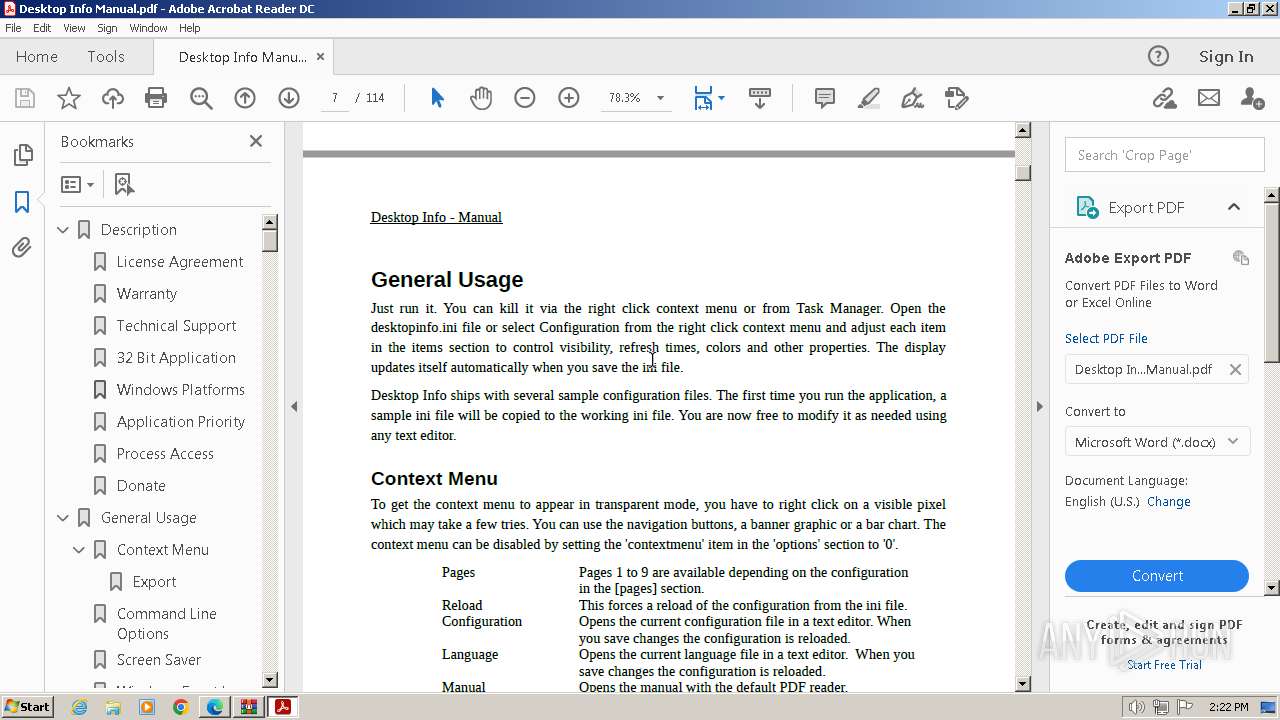Add a sticky note comment
Image resolution: width=1280 pixels, height=720 pixels.
point(825,98)
